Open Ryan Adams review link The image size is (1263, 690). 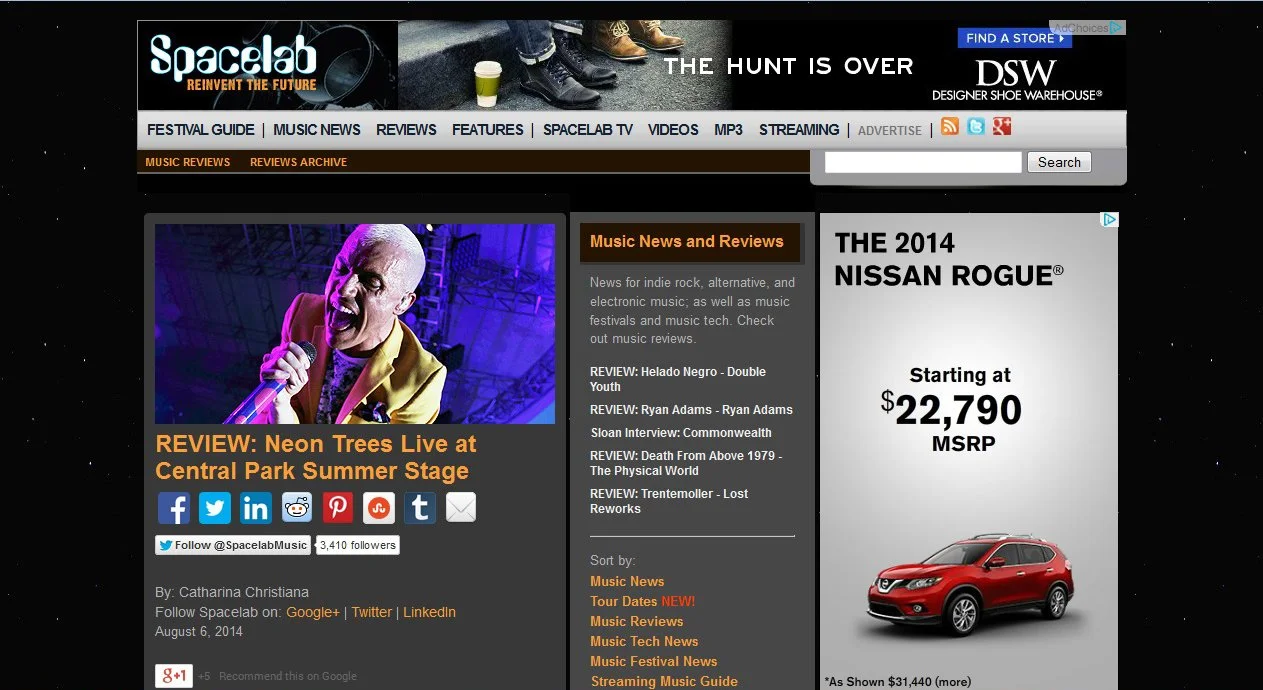(691, 410)
